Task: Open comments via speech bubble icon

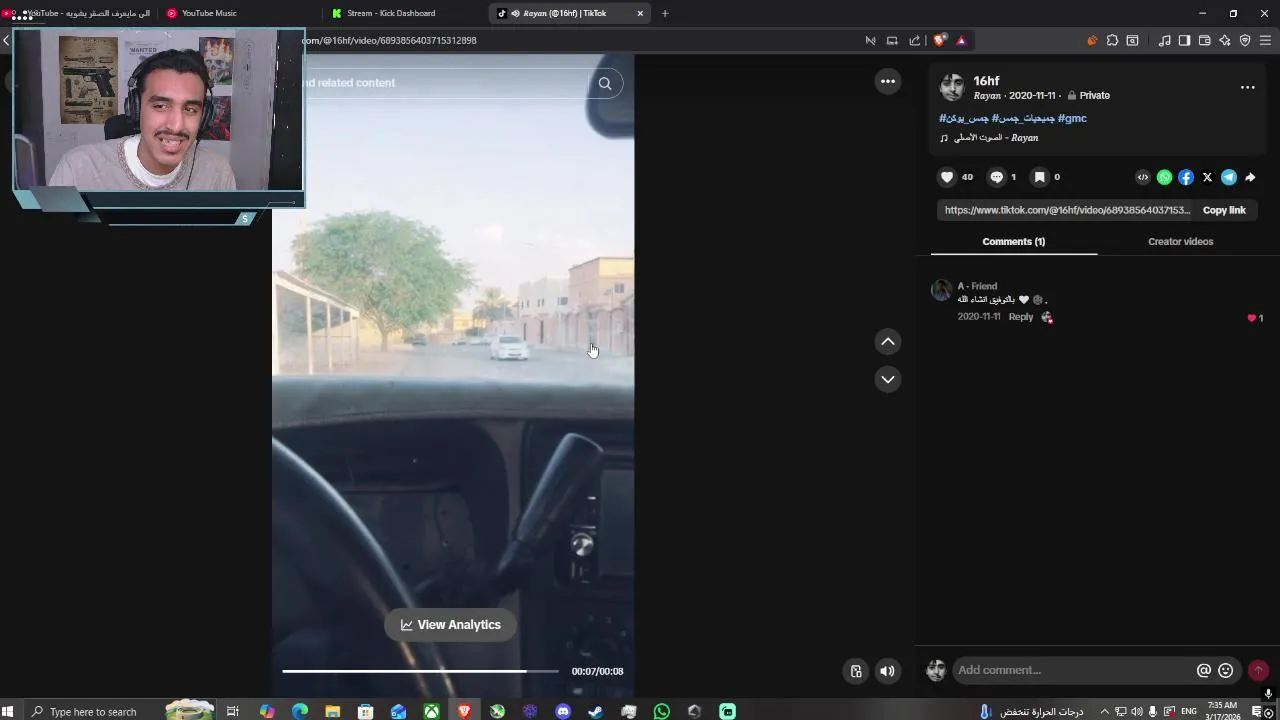Action: [996, 177]
